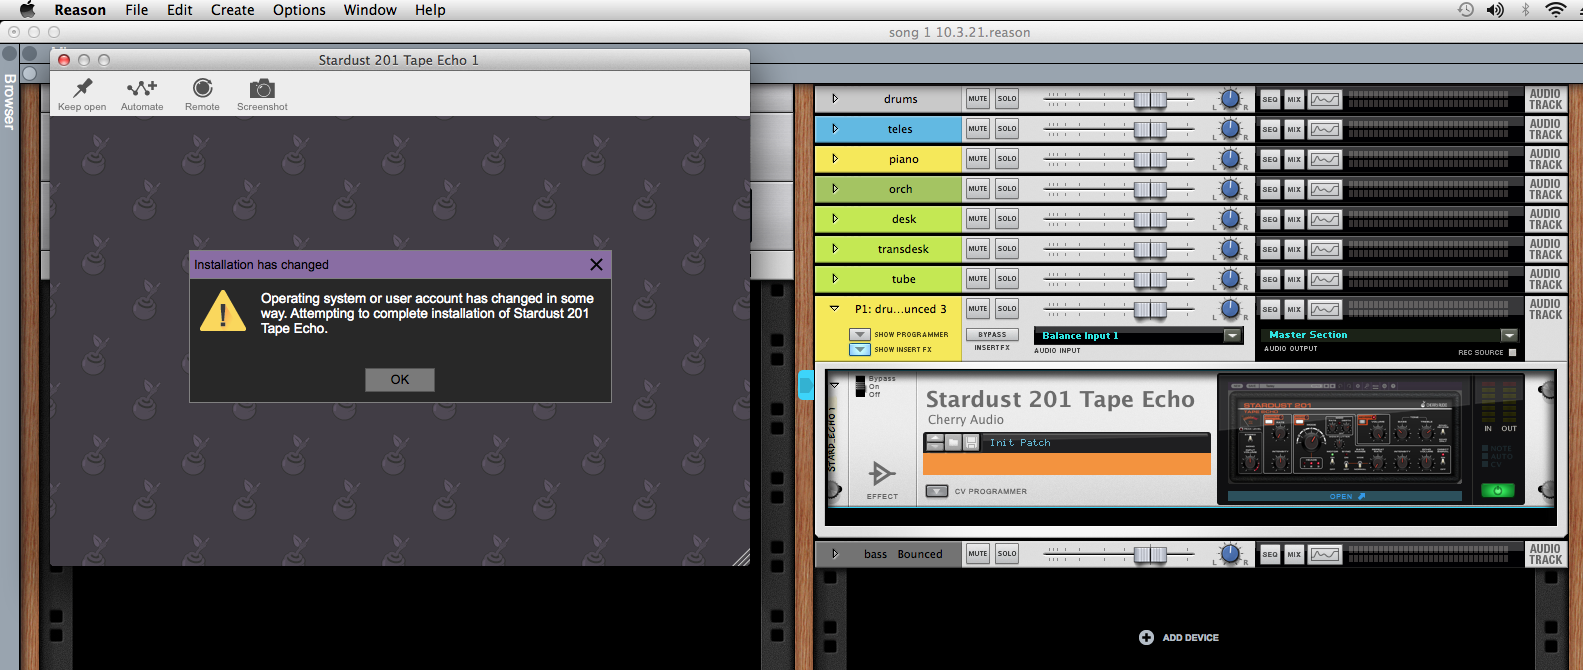The image size is (1583, 670).
Task: Toggle the Bypass/On/Off switch on Stardust device
Action: pyautogui.click(x=860, y=386)
